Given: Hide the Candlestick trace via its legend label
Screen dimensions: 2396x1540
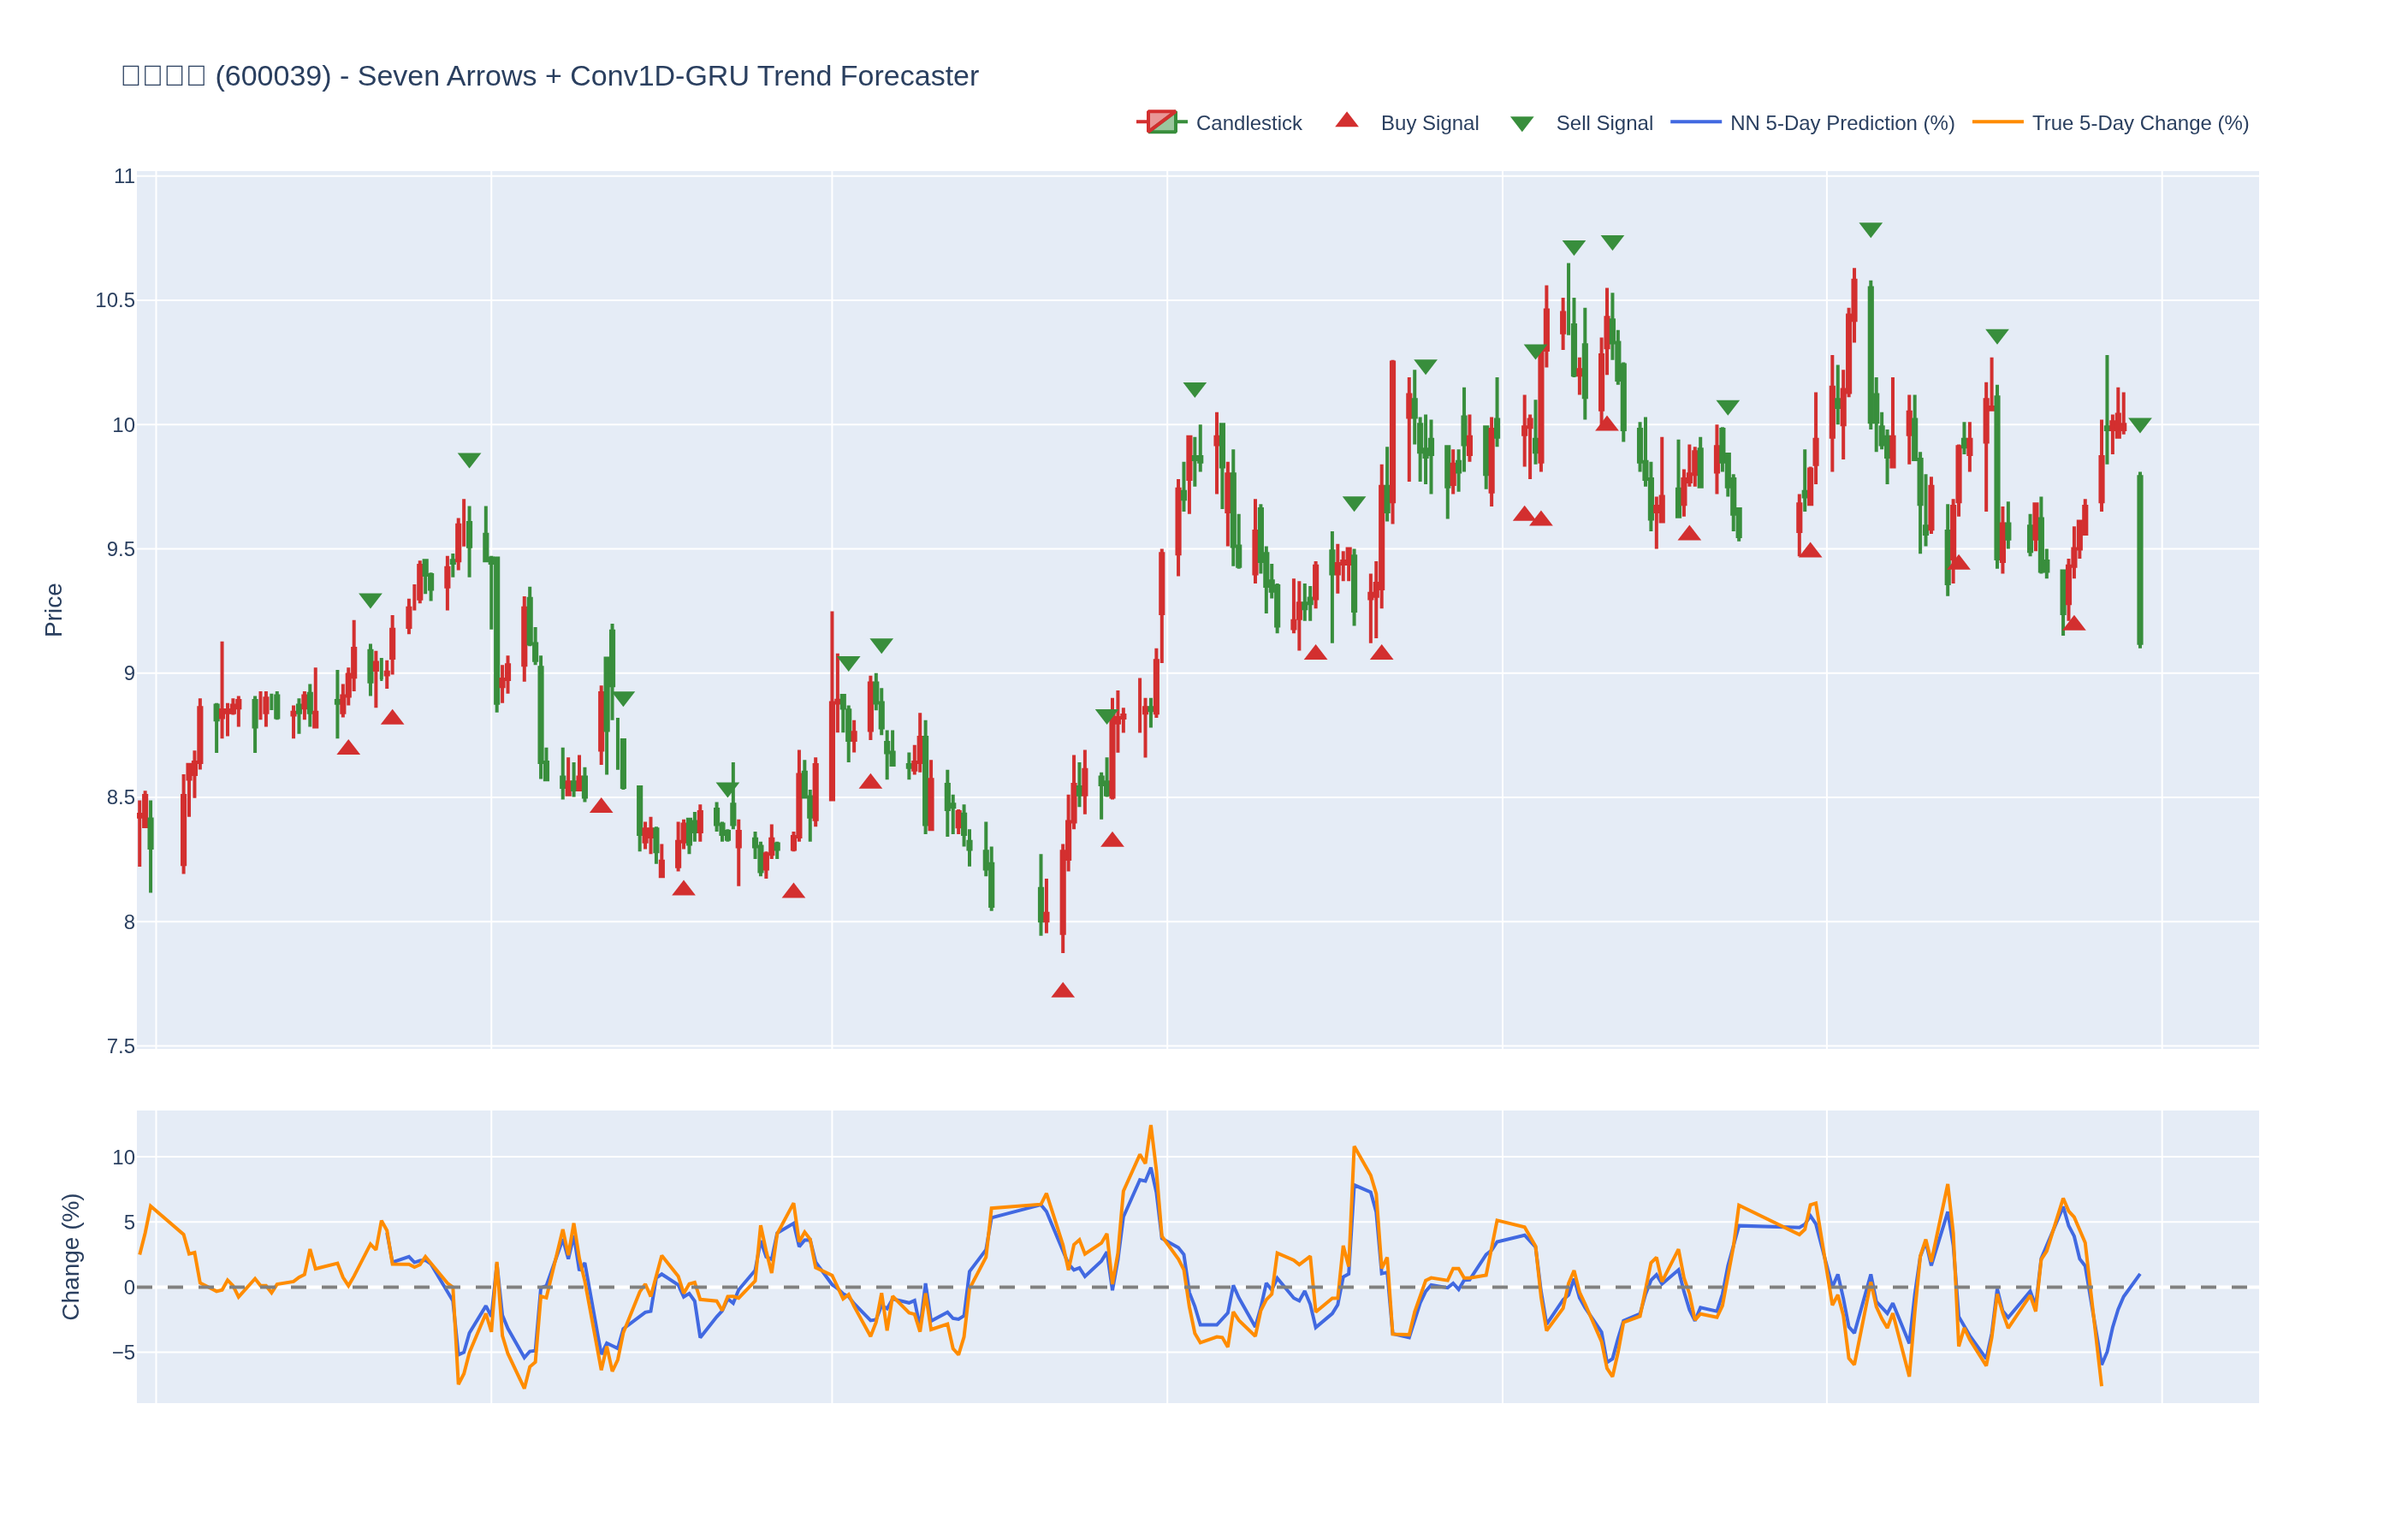Looking at the screenshot, I should pos(1248,123).
